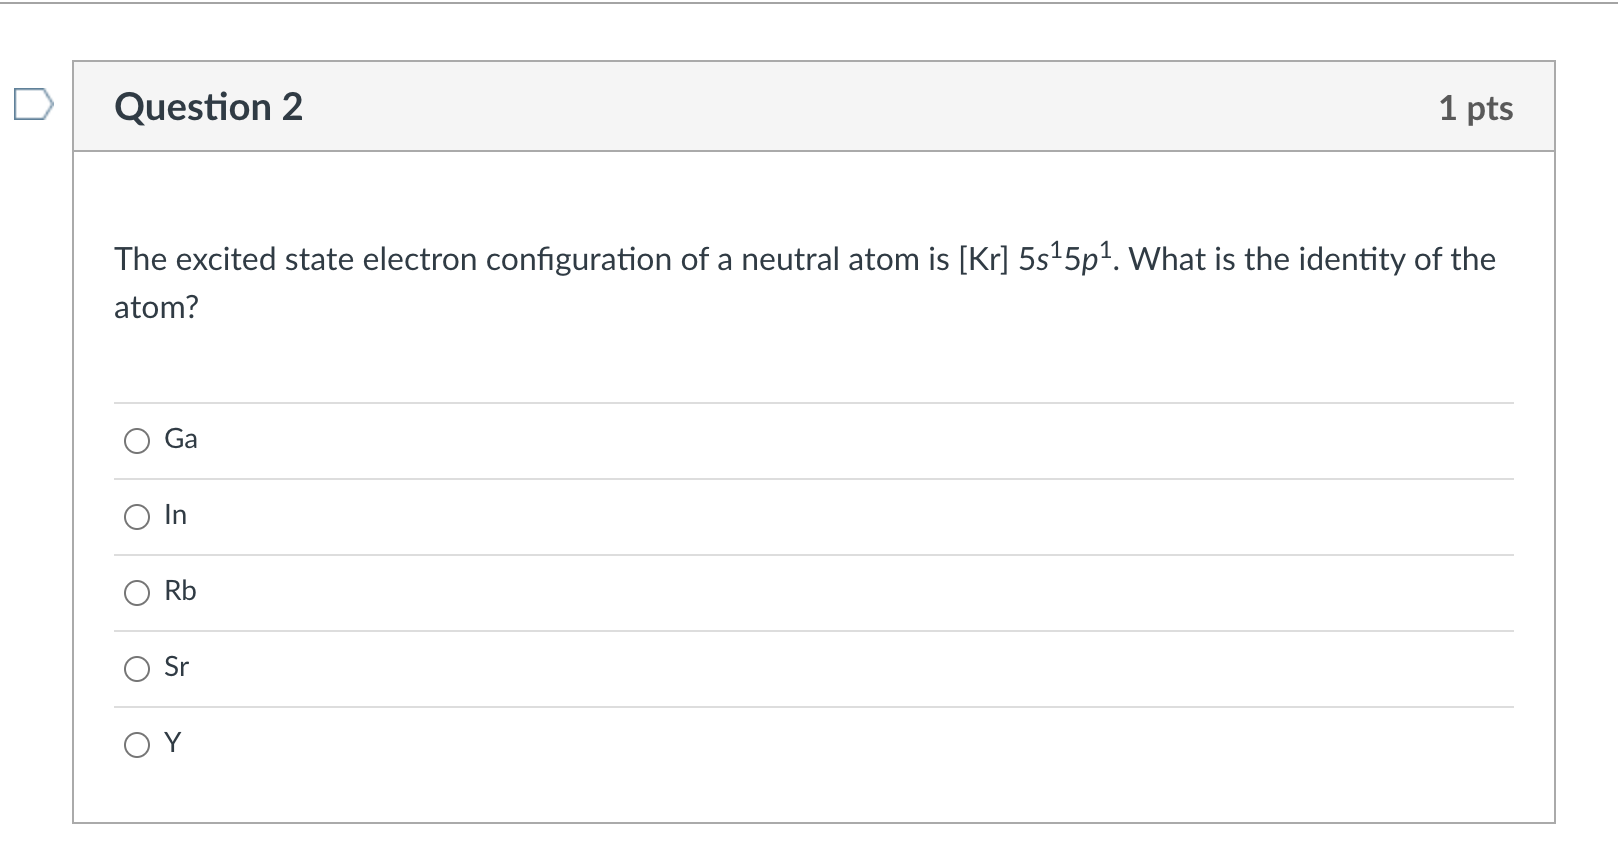Click the "In" answer label text

coord(176,515)
